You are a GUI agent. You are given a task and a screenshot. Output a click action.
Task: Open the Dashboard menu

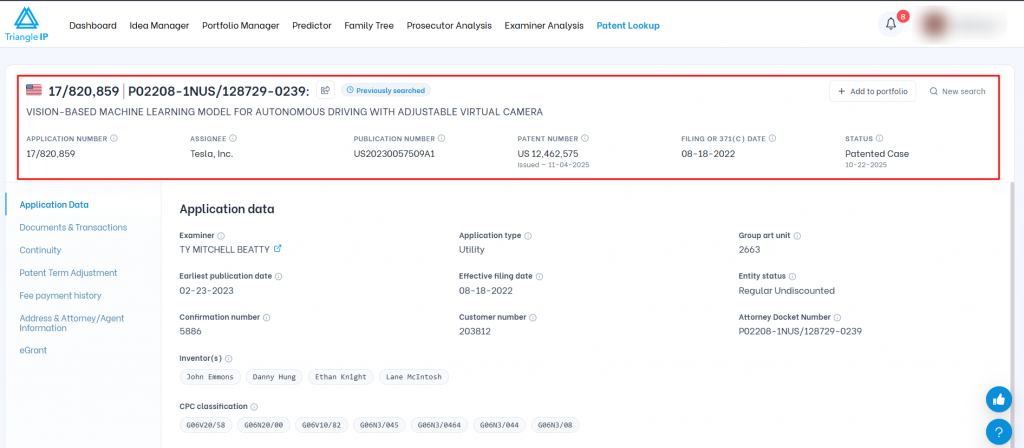93,25
